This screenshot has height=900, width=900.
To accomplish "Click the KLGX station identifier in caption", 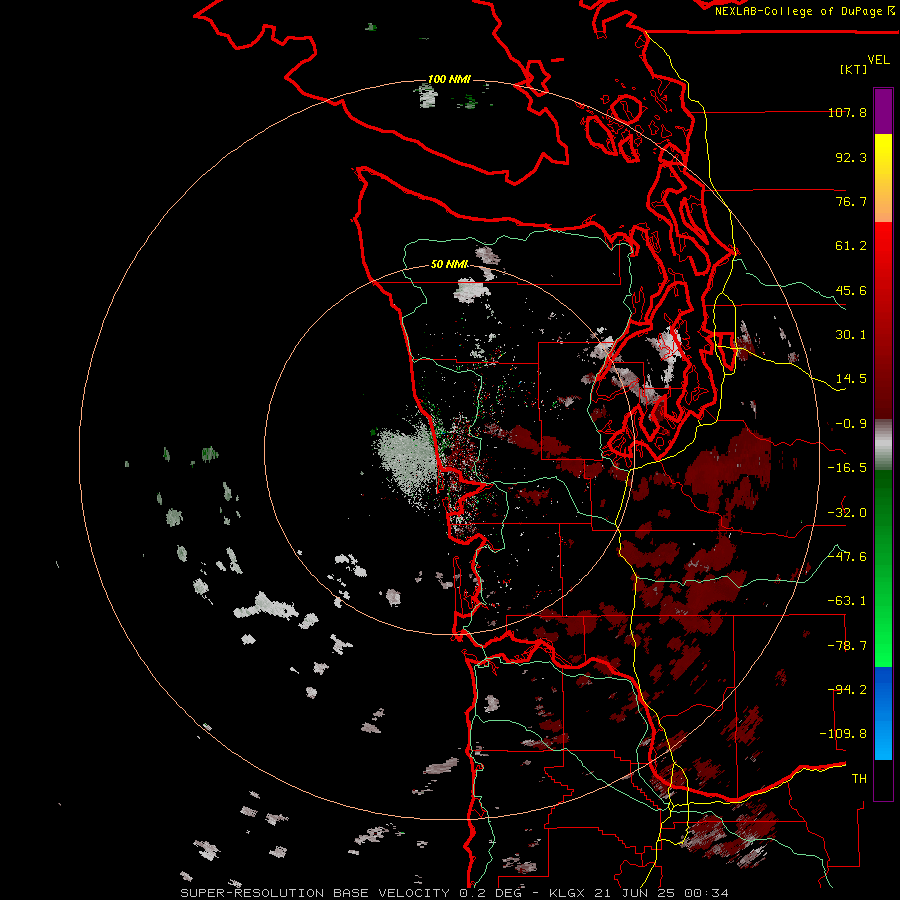I will click(x=568, y=893).
